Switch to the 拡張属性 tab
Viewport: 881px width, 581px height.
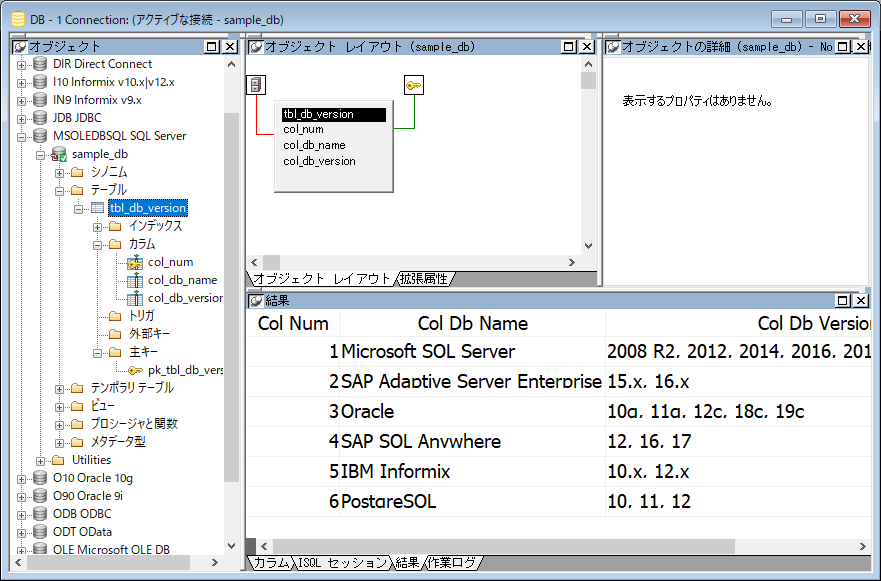tap(424, 278)
